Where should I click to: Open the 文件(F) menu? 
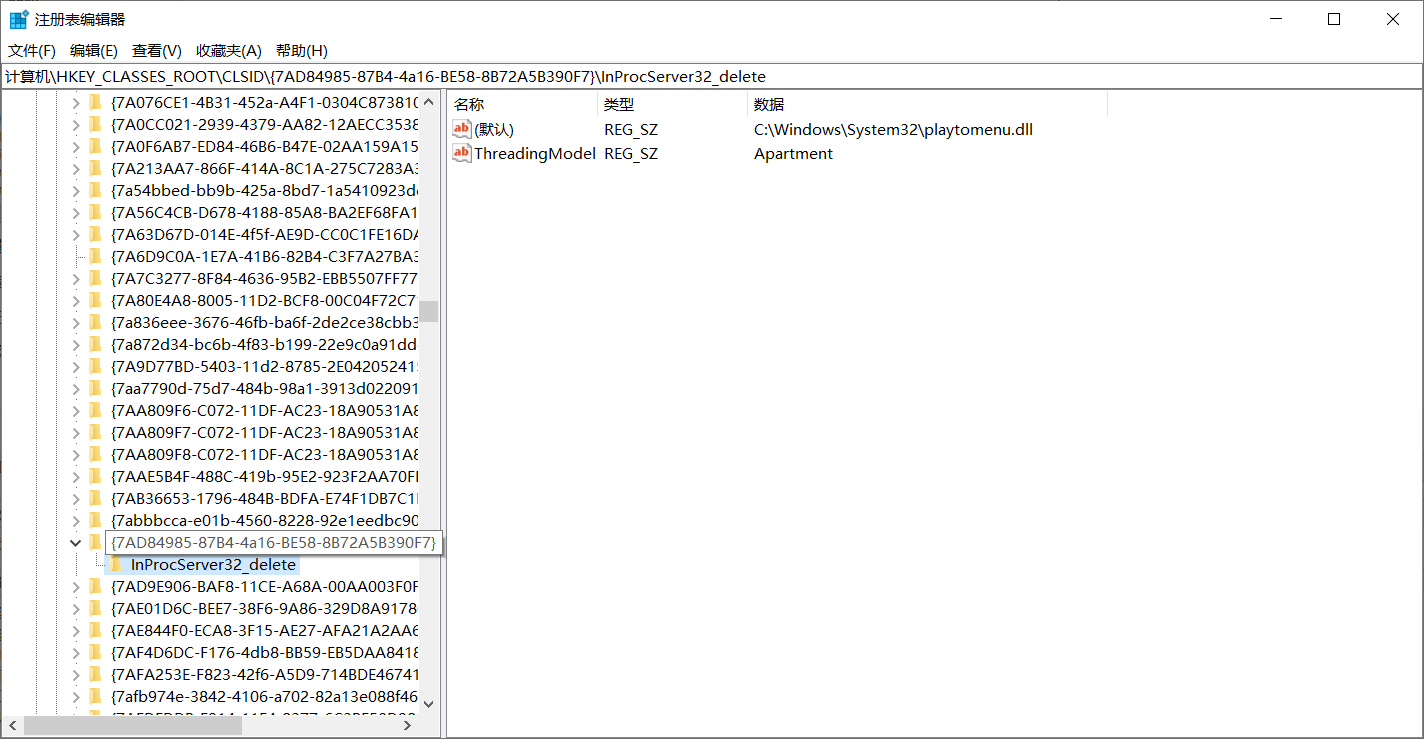[x=32, y=51]
